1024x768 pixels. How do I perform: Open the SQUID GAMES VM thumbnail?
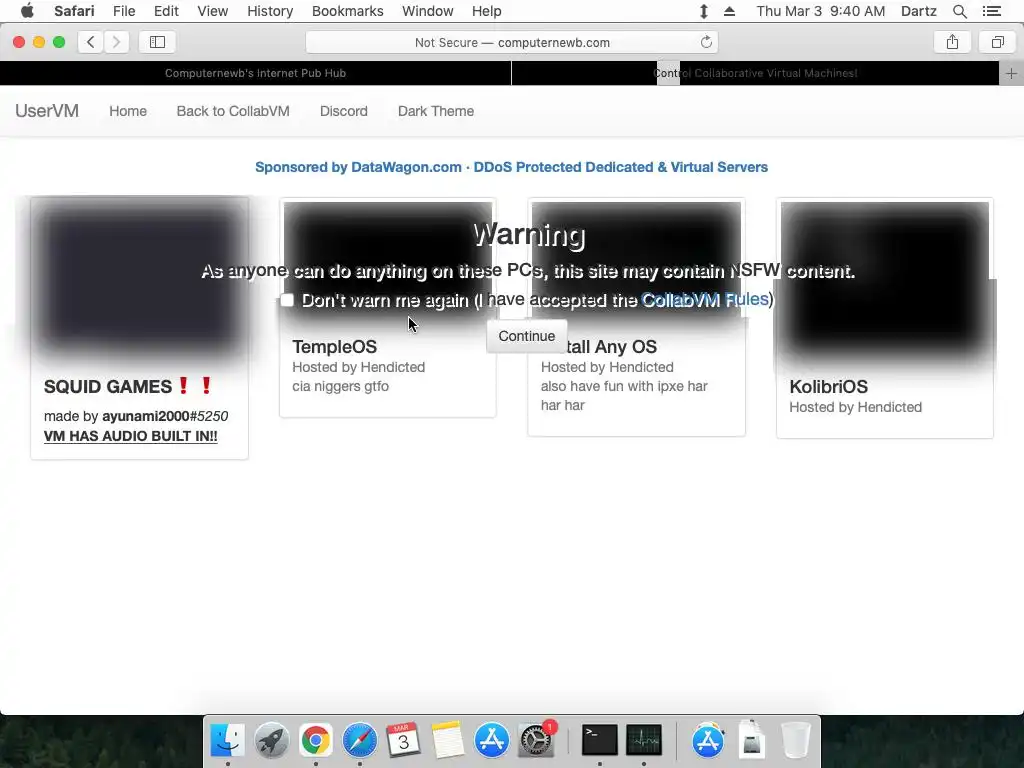(x=140, y=280)
